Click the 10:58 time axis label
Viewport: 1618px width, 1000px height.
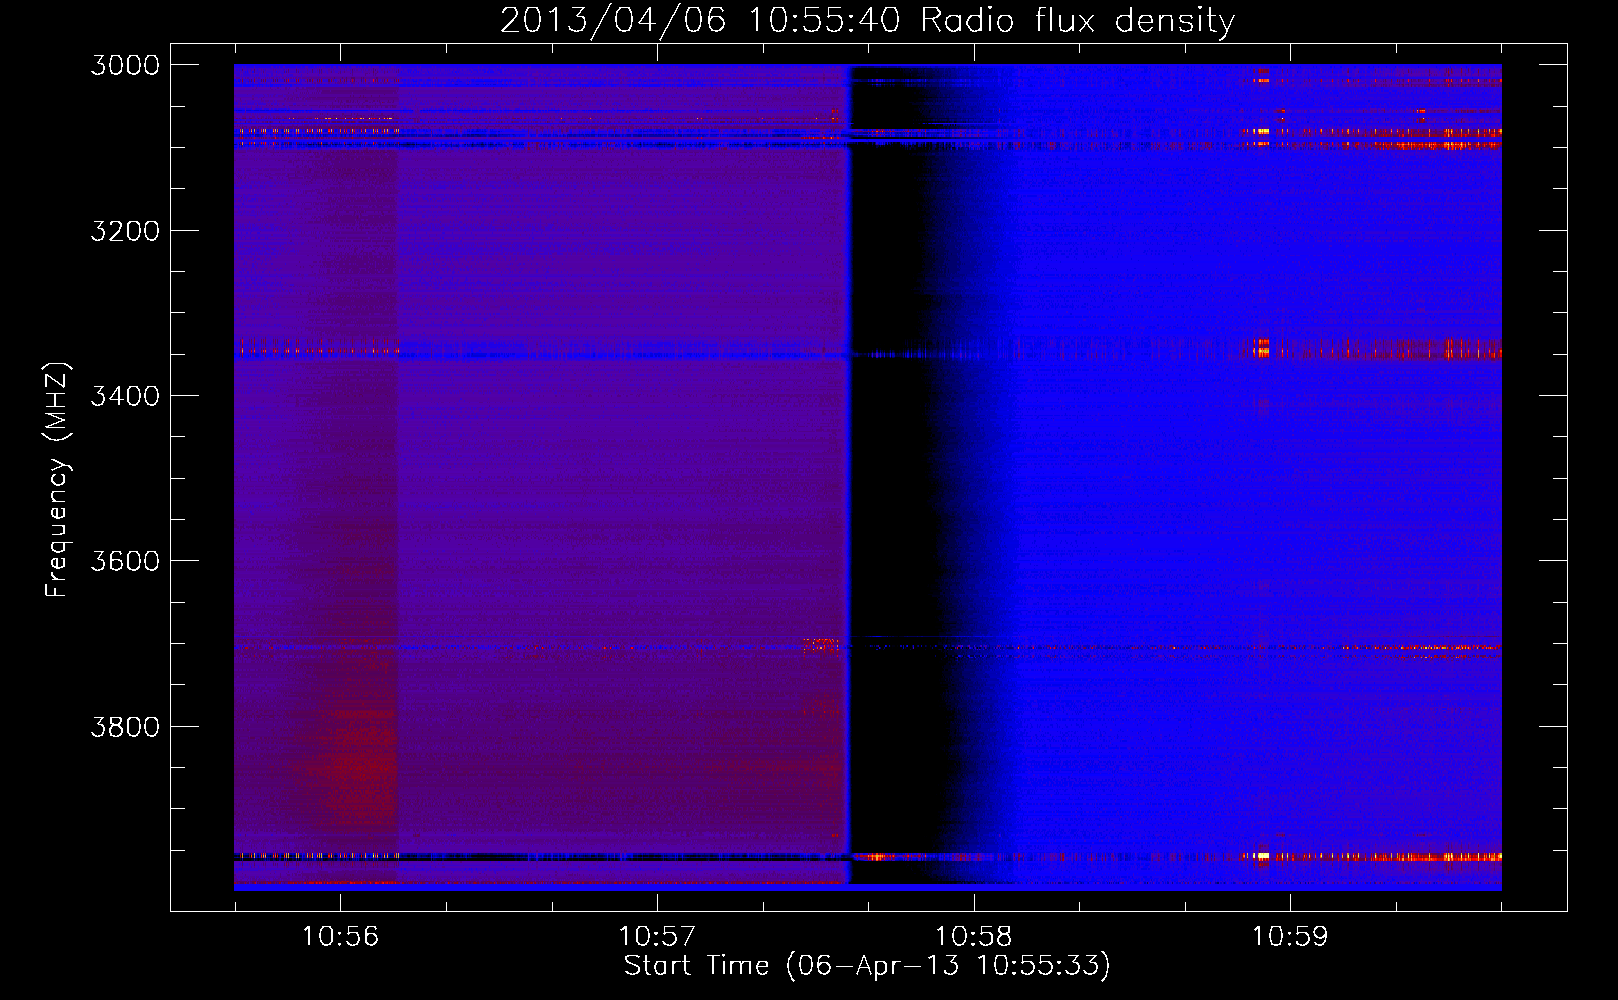973,937
